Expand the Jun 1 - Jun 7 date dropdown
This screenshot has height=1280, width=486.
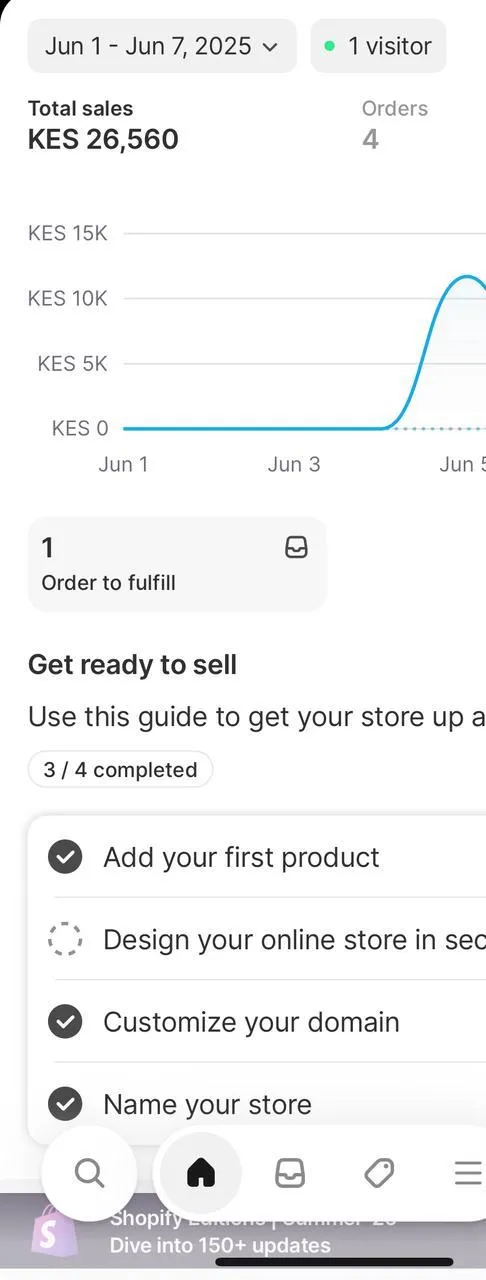(x=162, y=46)
